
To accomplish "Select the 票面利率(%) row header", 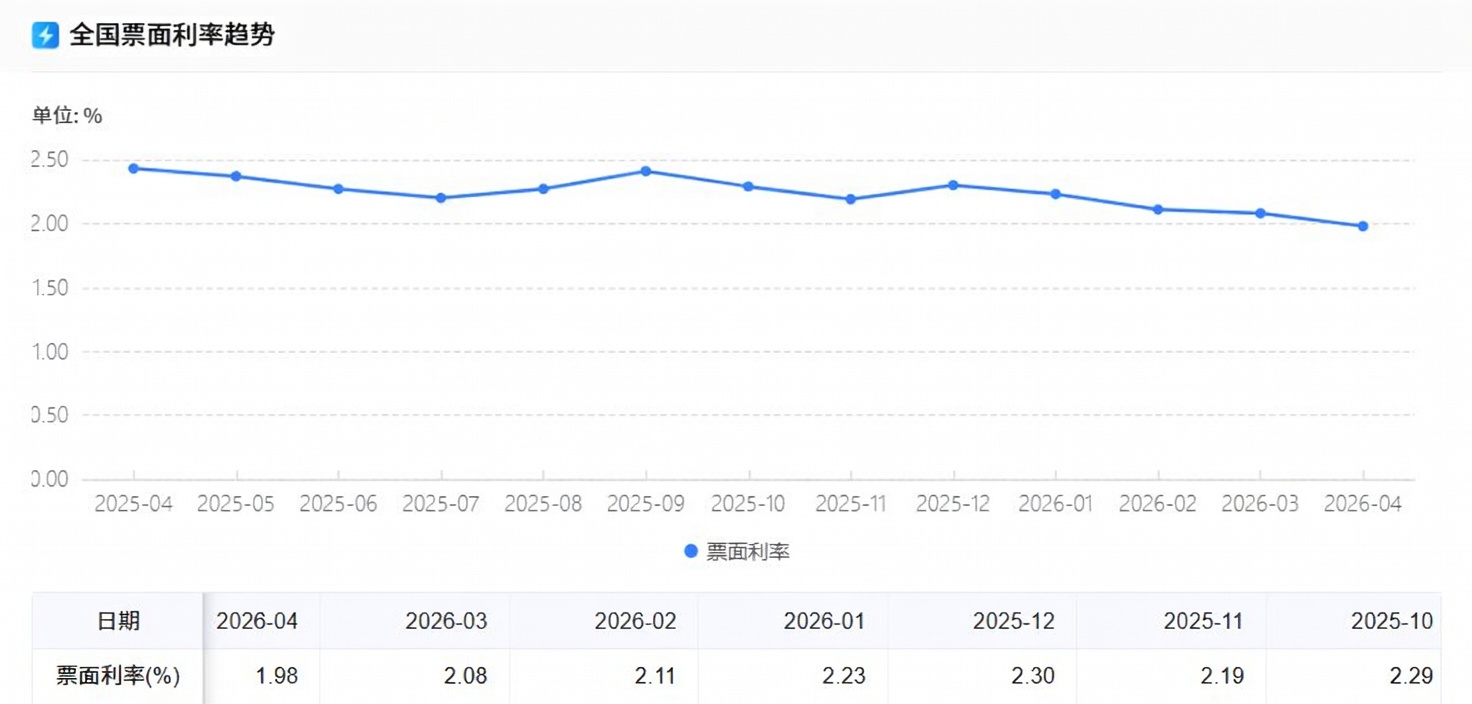I will tap(119, 676).
